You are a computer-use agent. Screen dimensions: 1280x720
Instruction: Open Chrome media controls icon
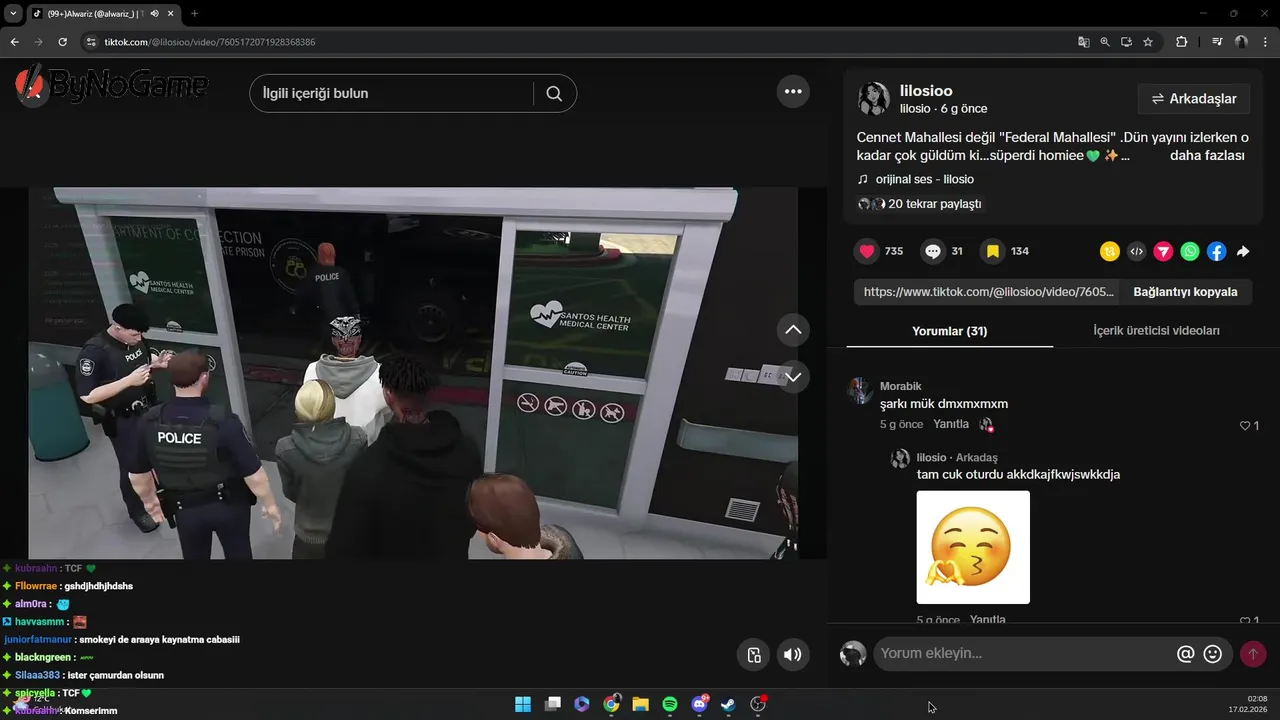tap(1217, 42)
